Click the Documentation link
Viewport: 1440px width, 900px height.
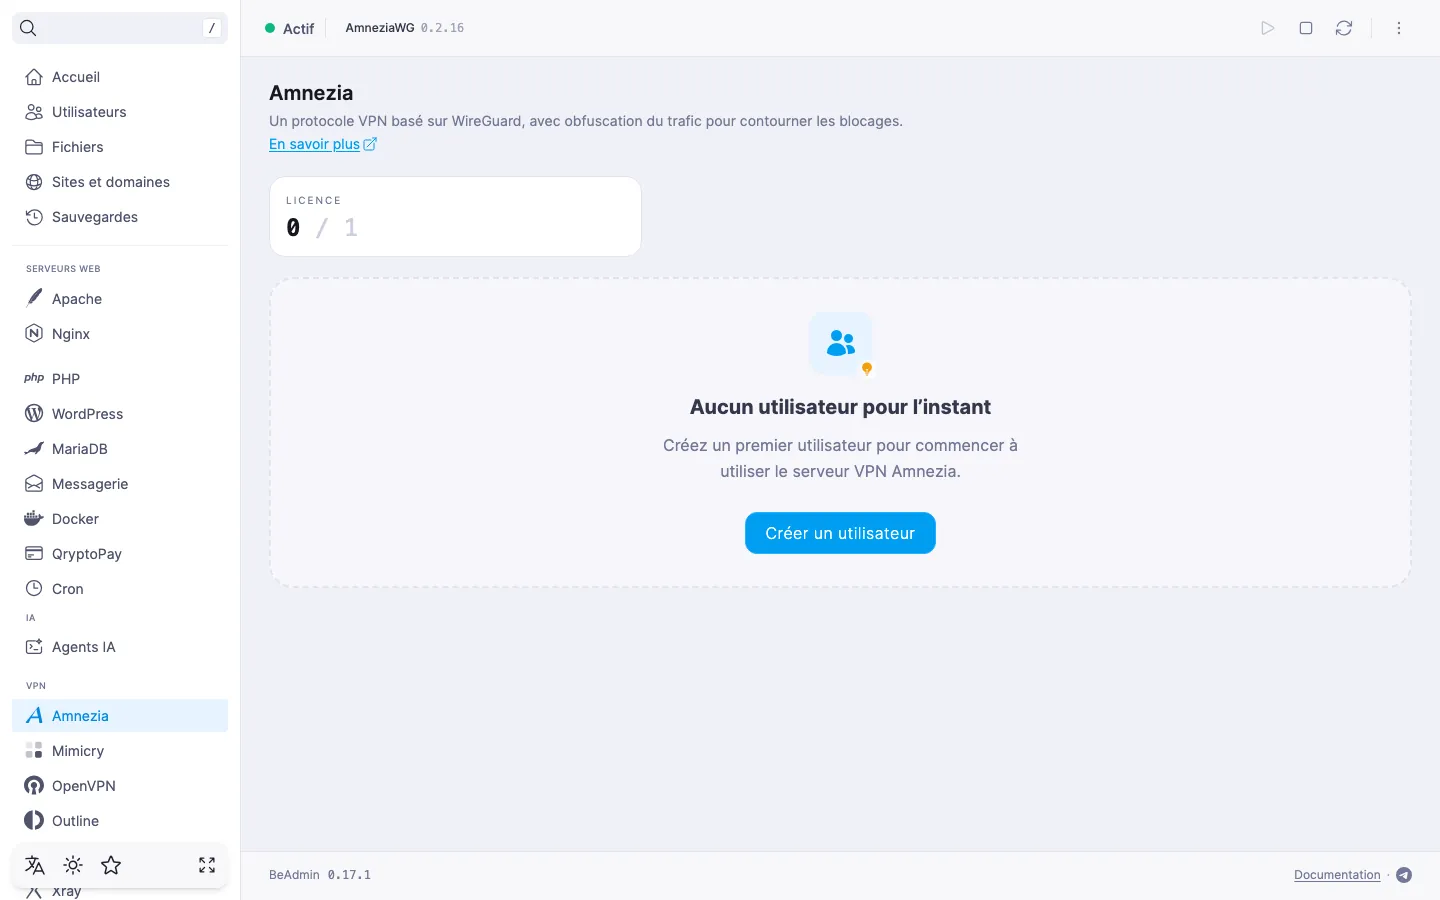[x=1337, y=875]
